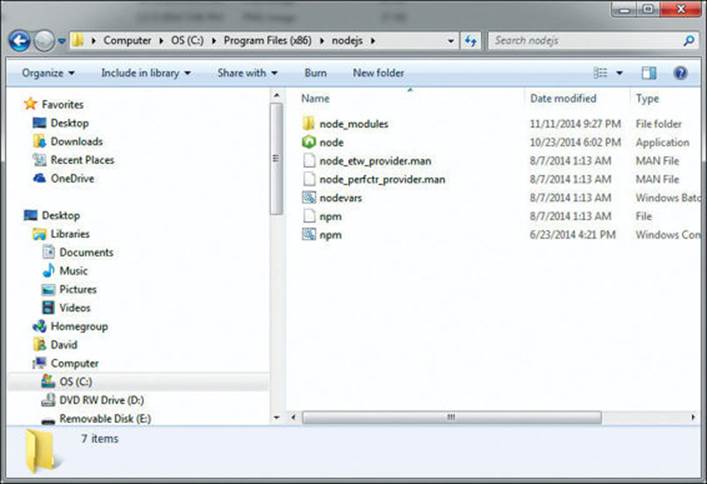Click the node_etw_provider.man file name
This screenshot has height=484, width=707.
375,161
